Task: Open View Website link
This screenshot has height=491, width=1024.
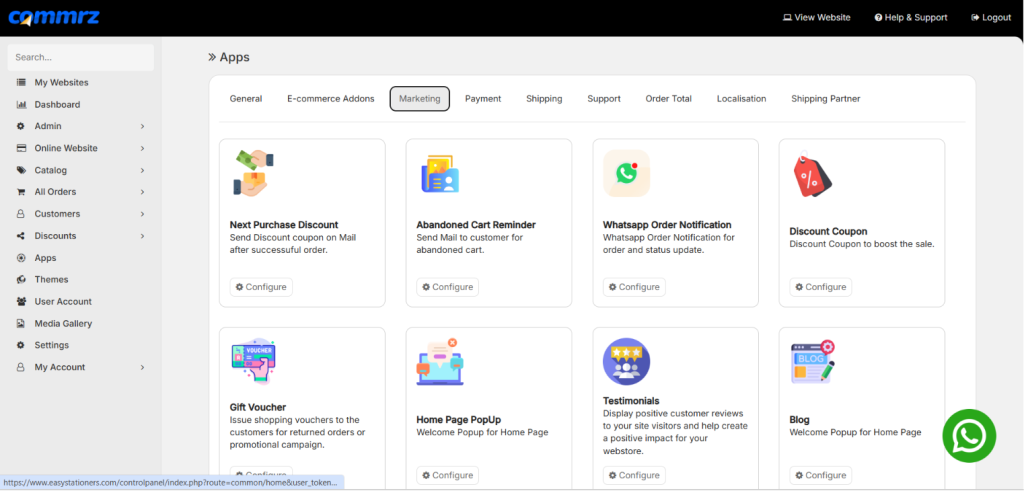Action: click(817, 18)
